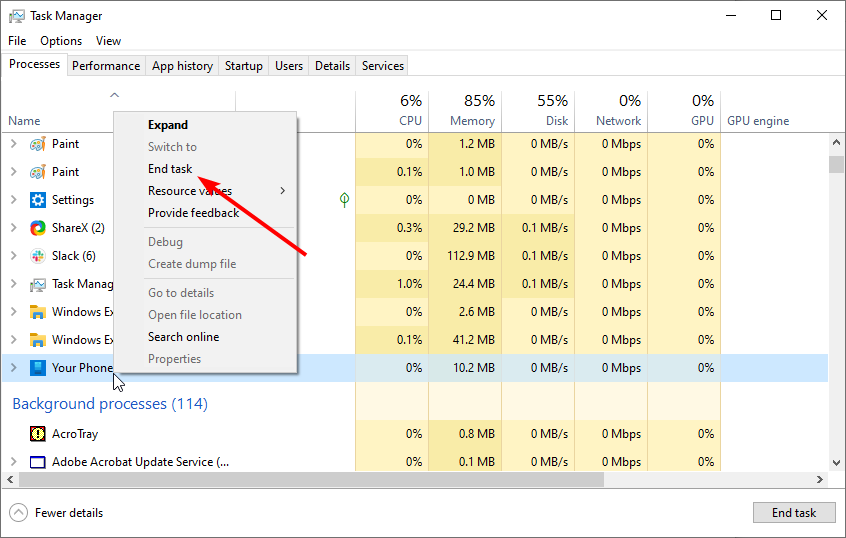Click the Adobe Acrobat Update Service icon

[x=38, y=462]
